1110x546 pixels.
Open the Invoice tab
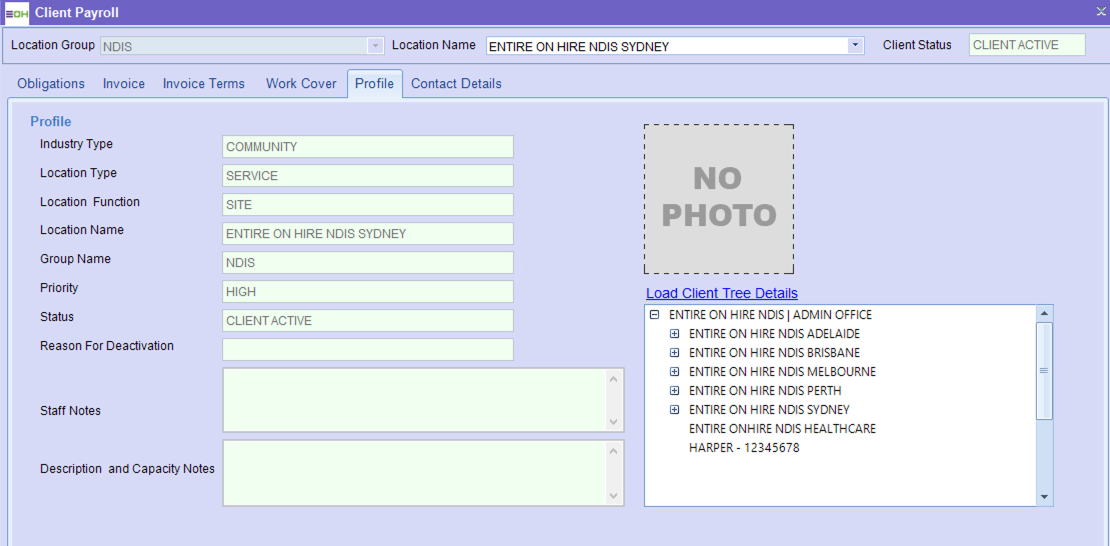124,84
